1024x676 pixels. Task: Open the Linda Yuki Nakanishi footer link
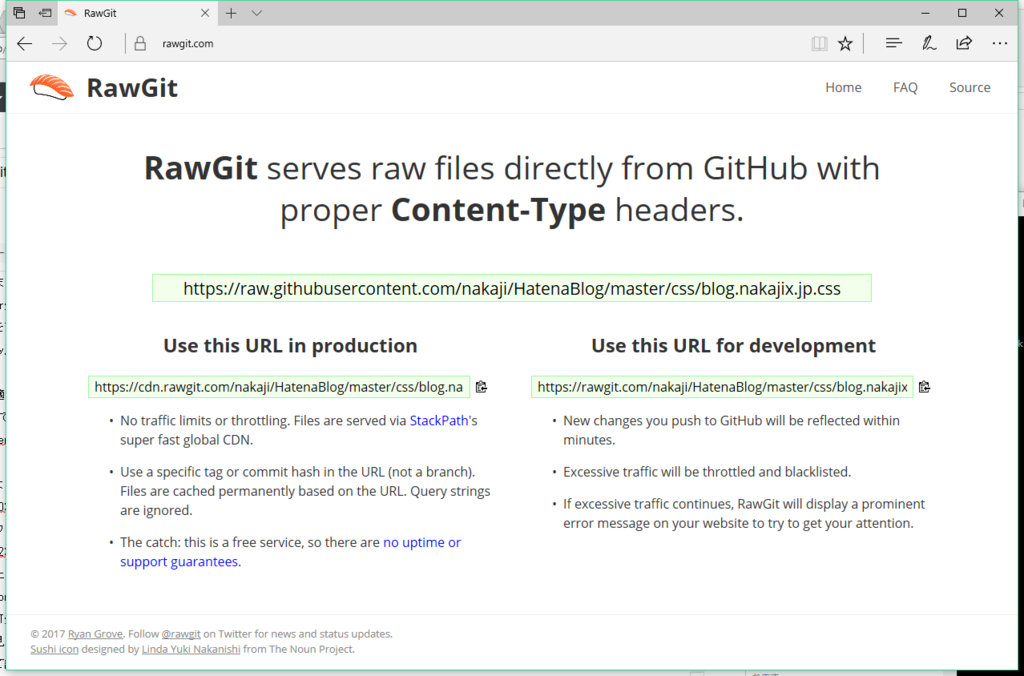(x=191, y=649)
